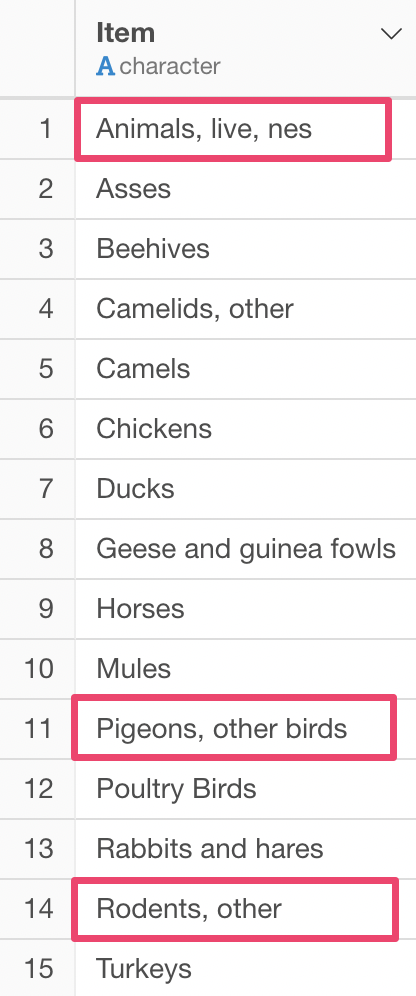The height and width of the screenshot is (996, 416).
Task: Select the "Animals, live, nes" cell
Action: point(246,129)
